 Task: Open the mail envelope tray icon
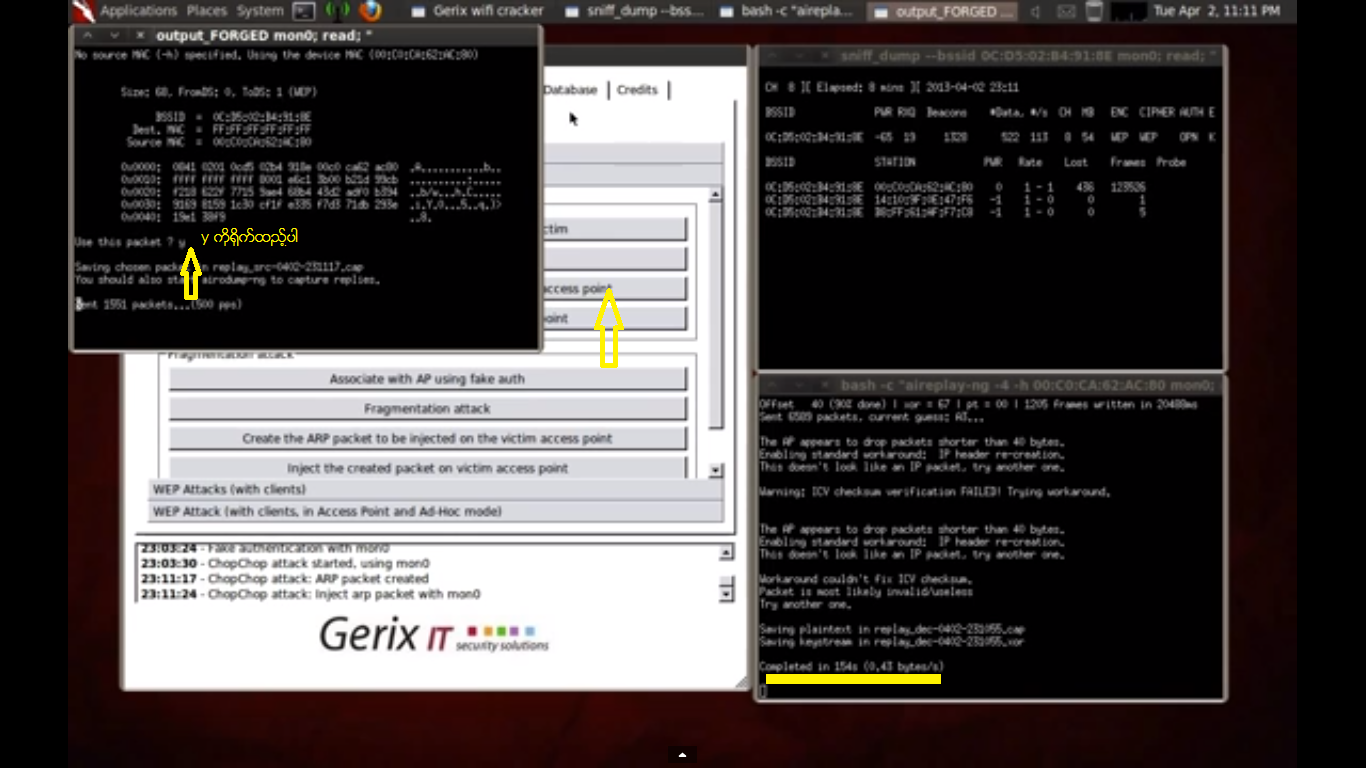1066,12
